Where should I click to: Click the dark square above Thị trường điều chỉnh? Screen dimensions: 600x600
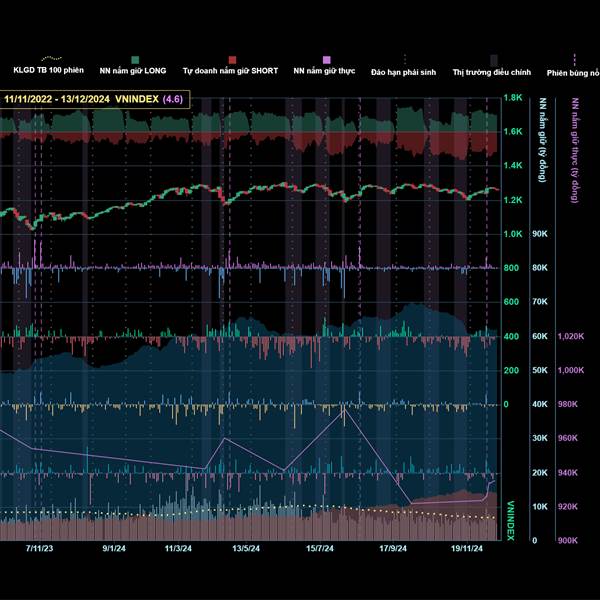point(493,60)
